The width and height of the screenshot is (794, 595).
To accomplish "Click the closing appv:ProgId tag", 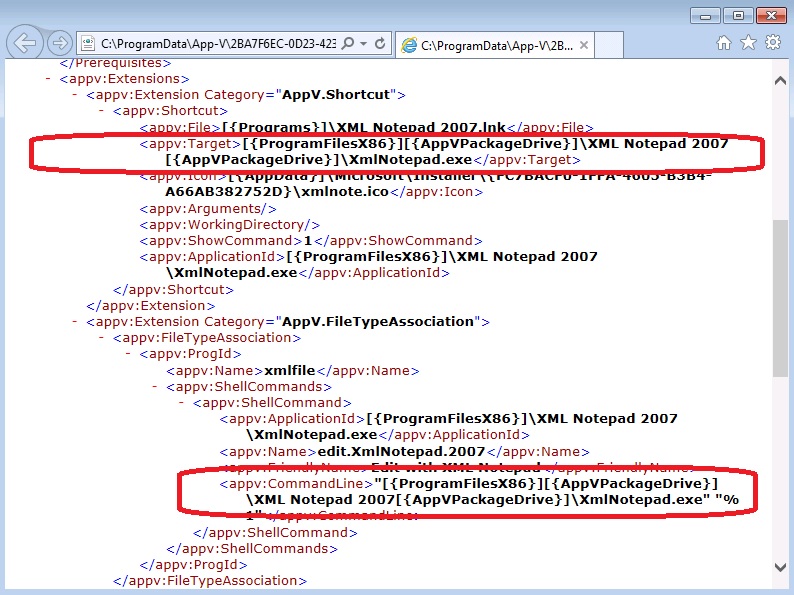I will pos(193,565).
